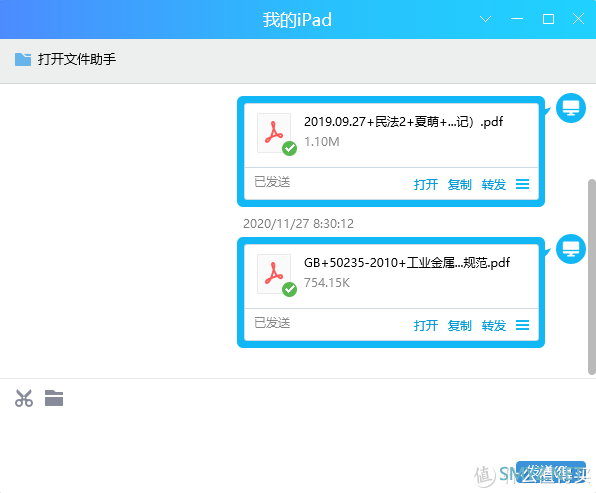Click the green checkmark on GB+50235 PDF
This screenshot has width=596, height=493.
(x=290, y=290)
